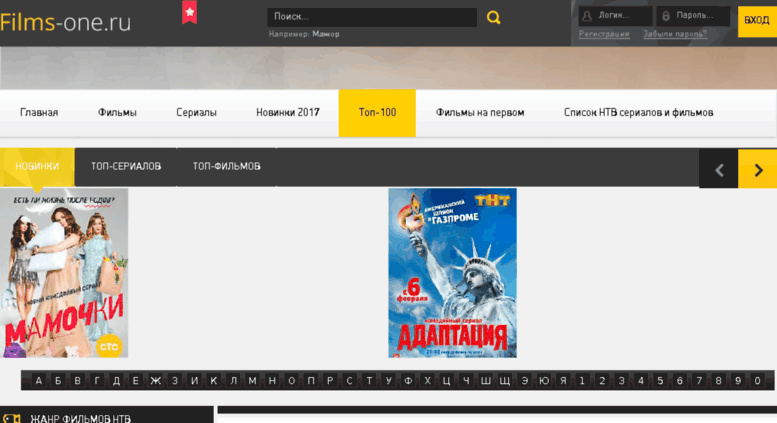Image resolution: width=777 pixels, height=423 pixels.
Task: Select letter Ф in alphabet bar
Action: (408, 380)
